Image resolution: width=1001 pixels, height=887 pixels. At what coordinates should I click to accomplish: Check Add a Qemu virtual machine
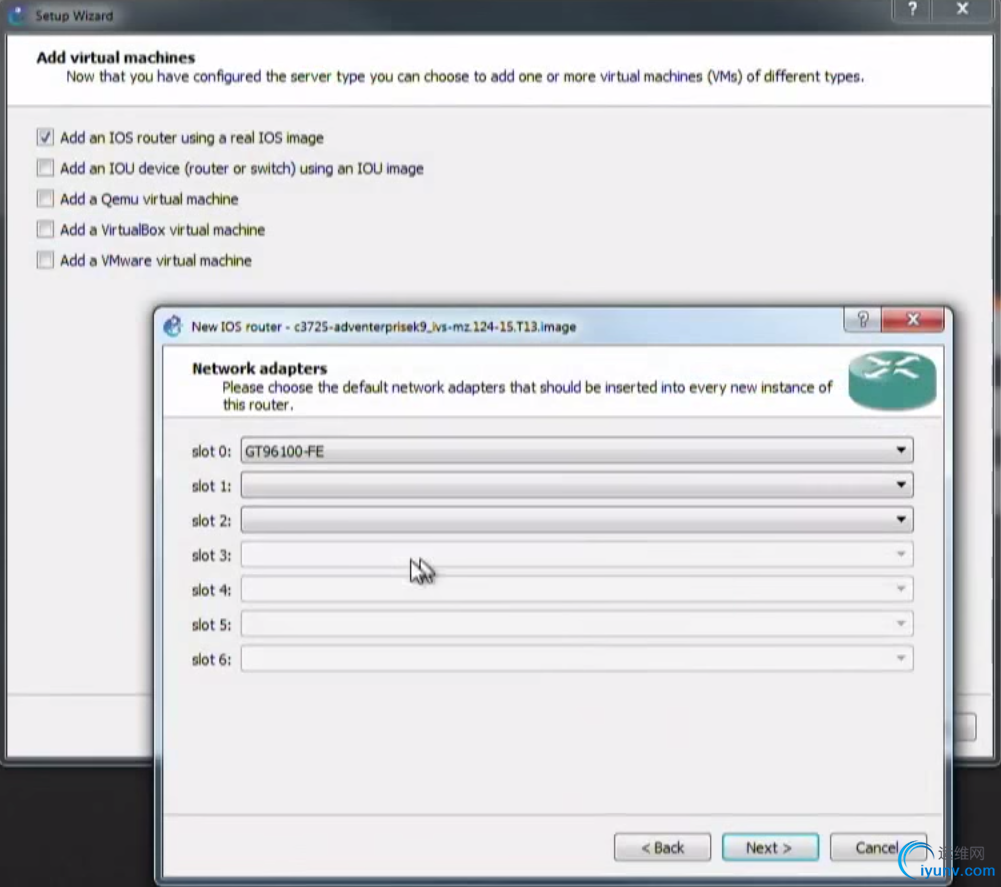pos(45,199)
